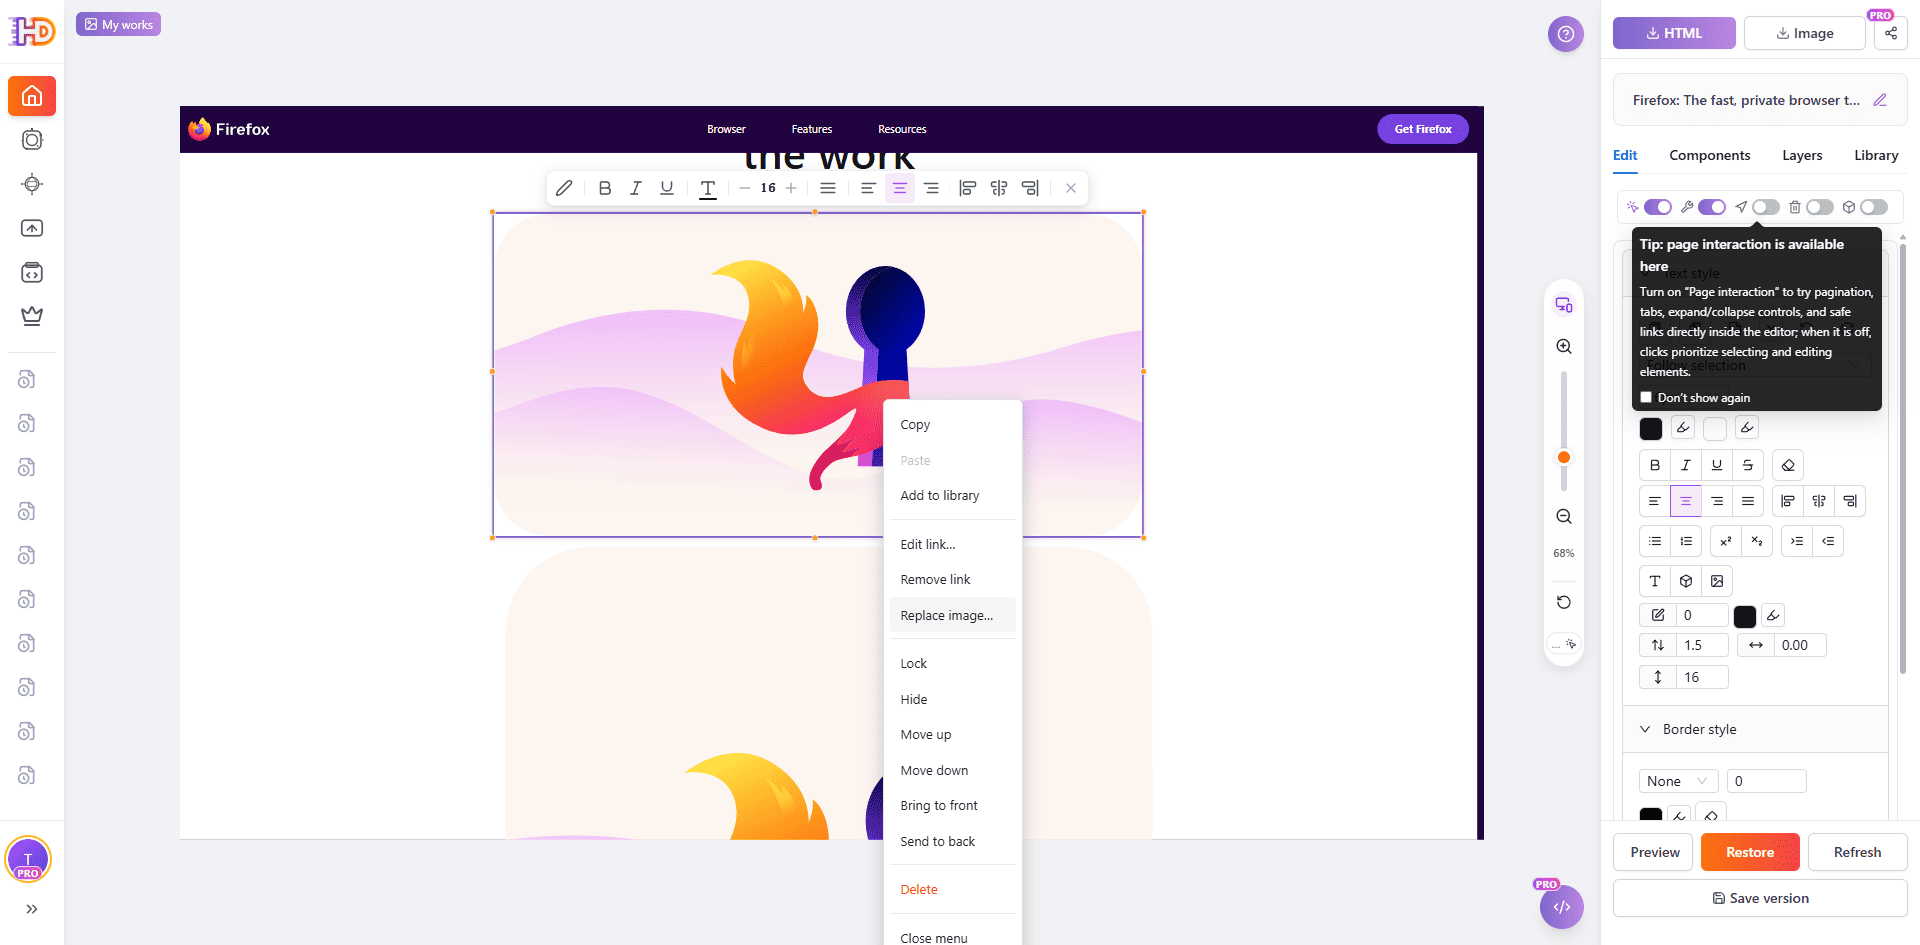Click the text color T icon in floating toolbar
Image resolution: width=1920 pixels, height=945 pixels.
708,188
